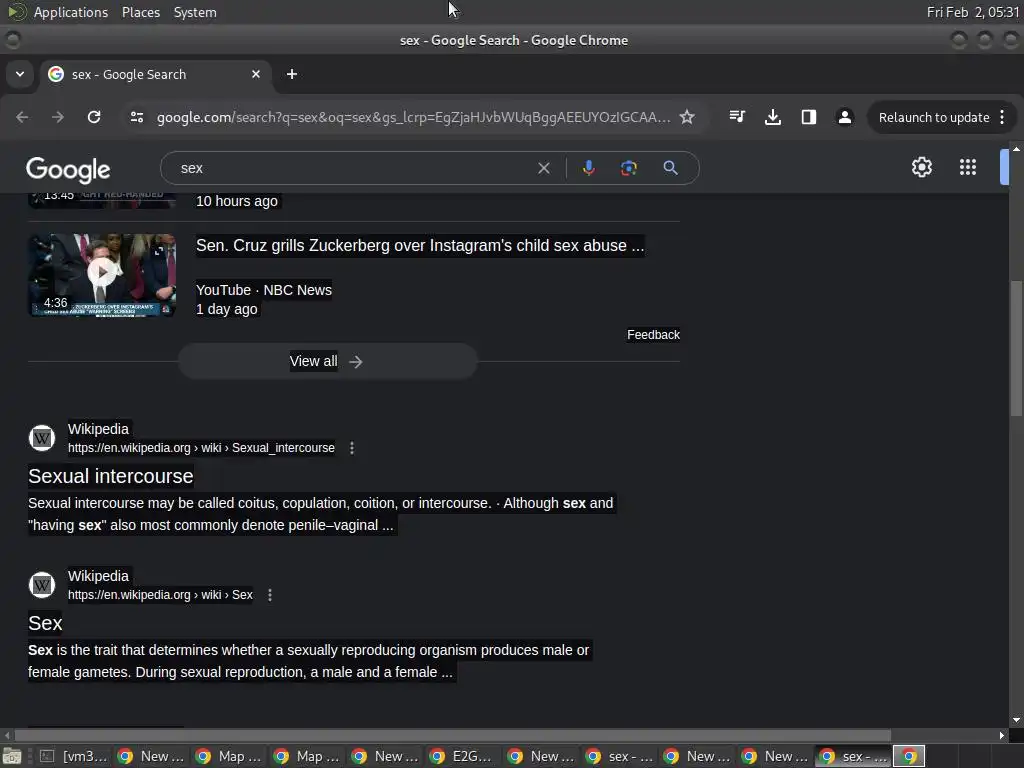This screenshot has height=768, width=1024.
Task: Click the Chrome address bar URL
Action: (413, 118)
